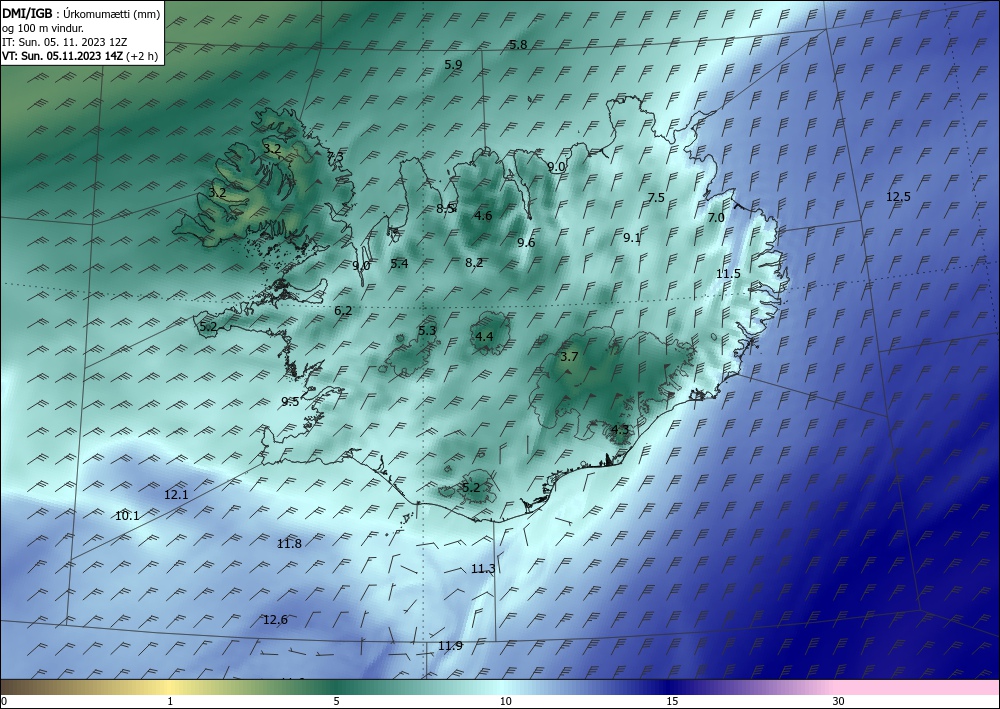Click the color scale label 0
This screenshot has height=709, width=1000.
[4, 701]
